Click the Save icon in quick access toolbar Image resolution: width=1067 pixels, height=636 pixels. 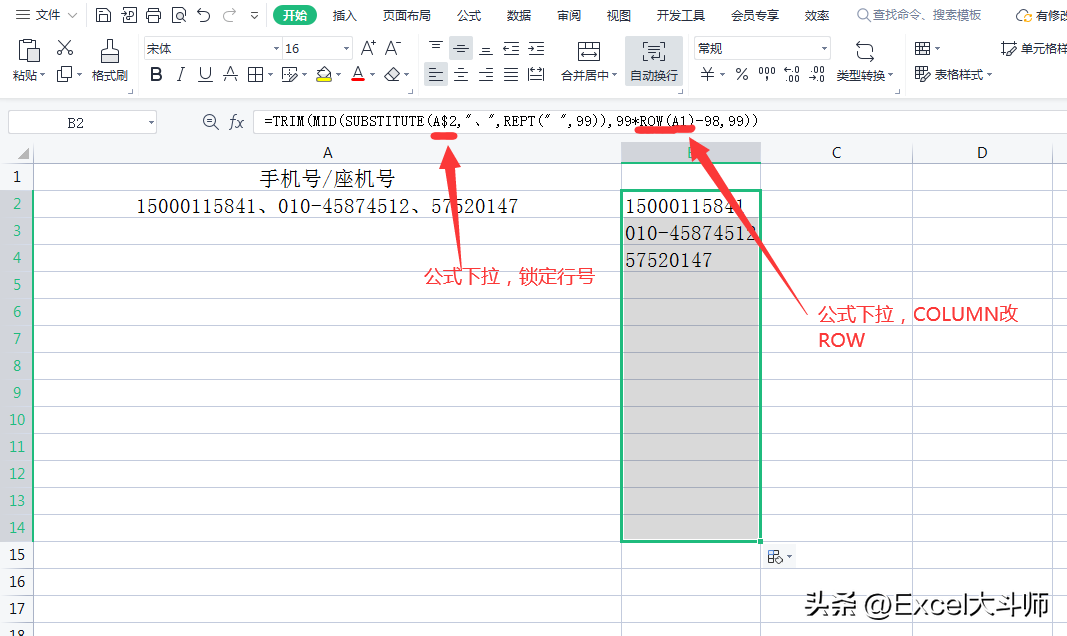[x=103, y=15]
